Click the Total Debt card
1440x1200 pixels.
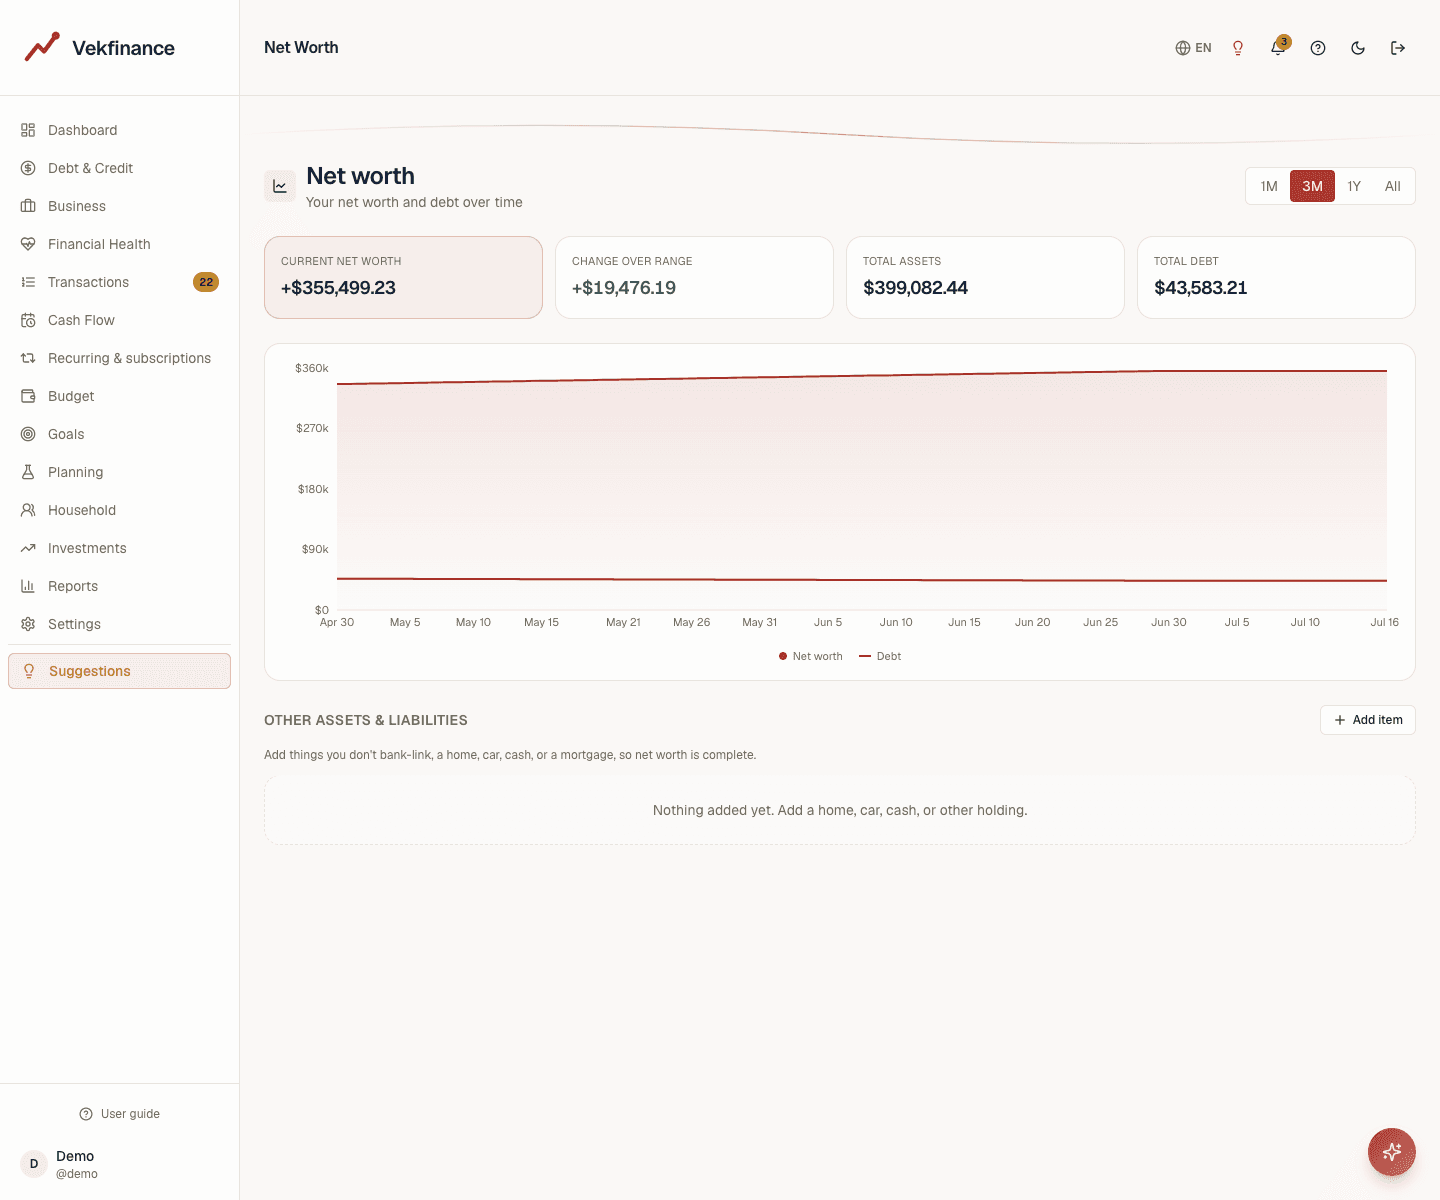(x=1276, y=277)
